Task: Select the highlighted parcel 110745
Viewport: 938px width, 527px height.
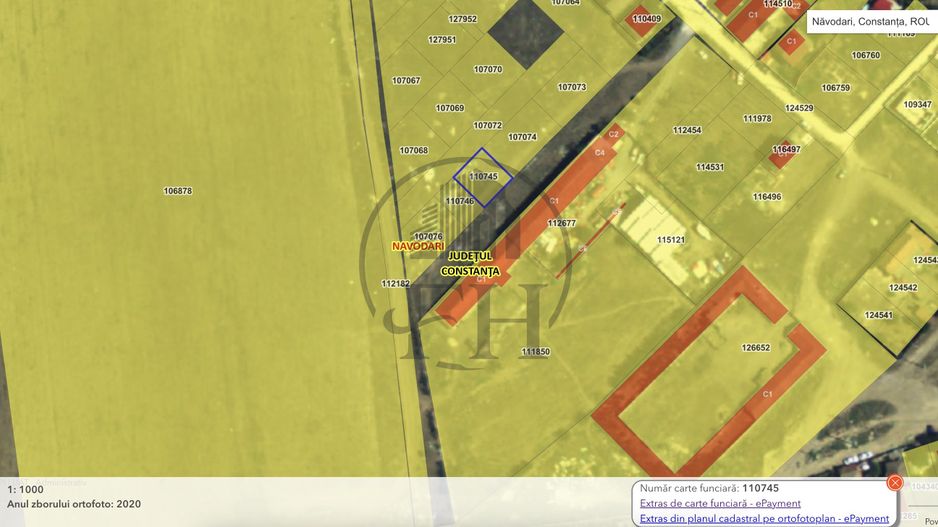Action: pyautogui.click(x=483, y=177)
